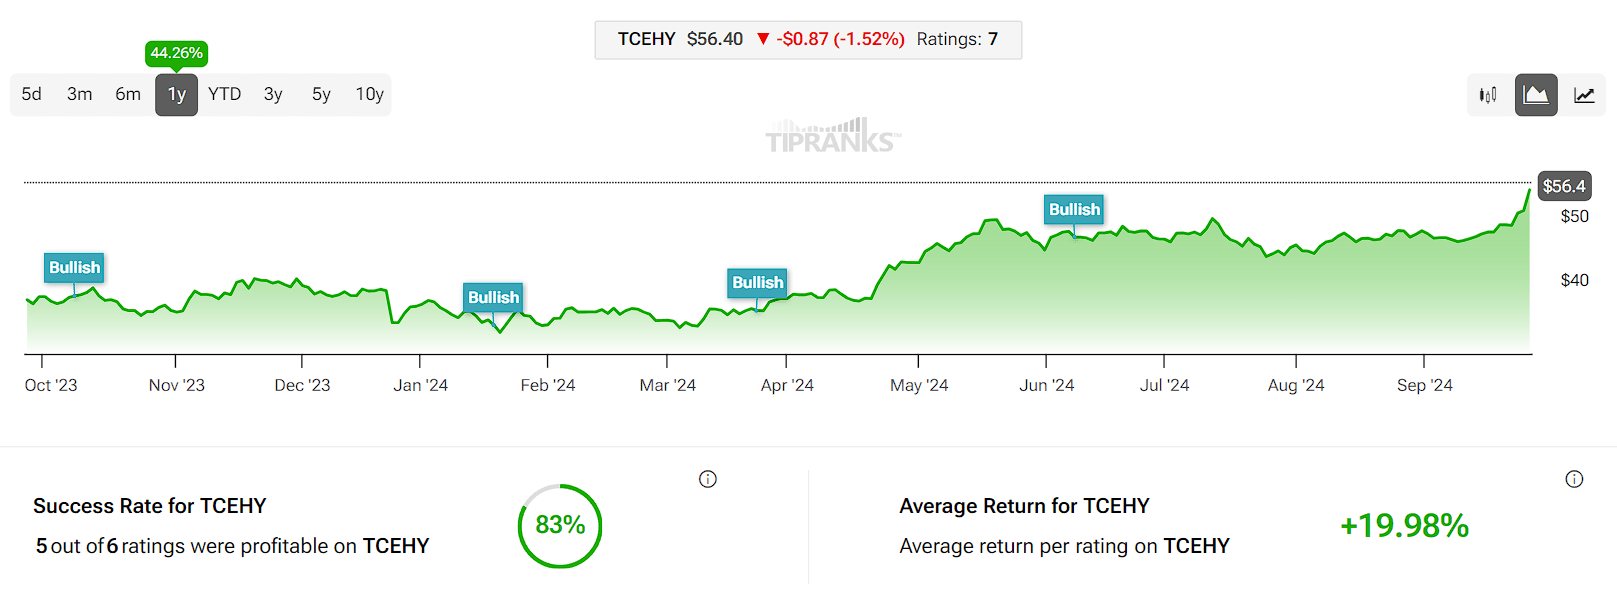
Task: Enable the 1y time range selection
Action: click(176, 94)
